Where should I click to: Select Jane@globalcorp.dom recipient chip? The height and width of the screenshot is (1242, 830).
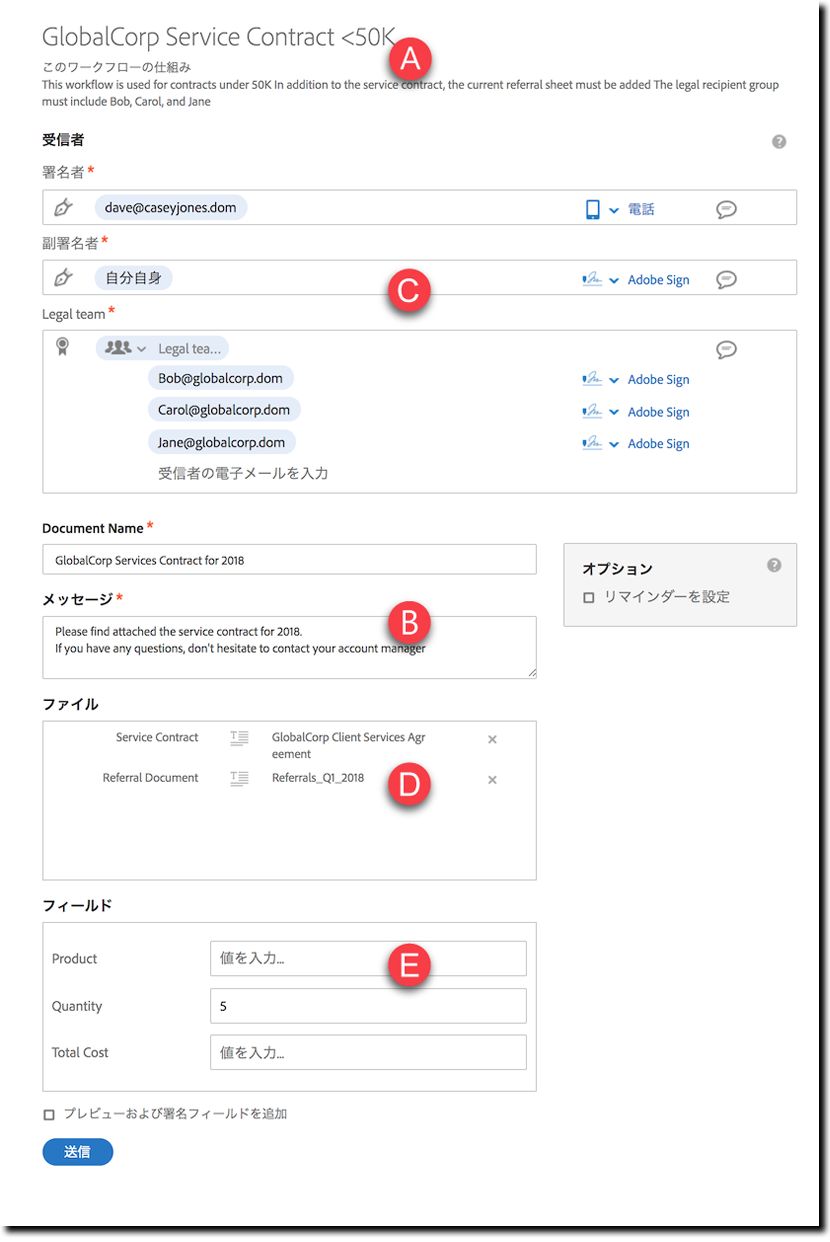(x=222, y=442)
